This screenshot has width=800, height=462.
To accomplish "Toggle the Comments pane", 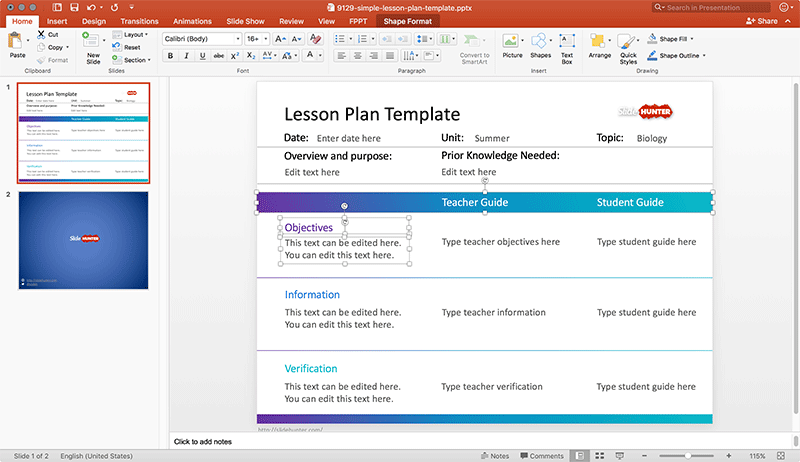I will pos(542,456).
